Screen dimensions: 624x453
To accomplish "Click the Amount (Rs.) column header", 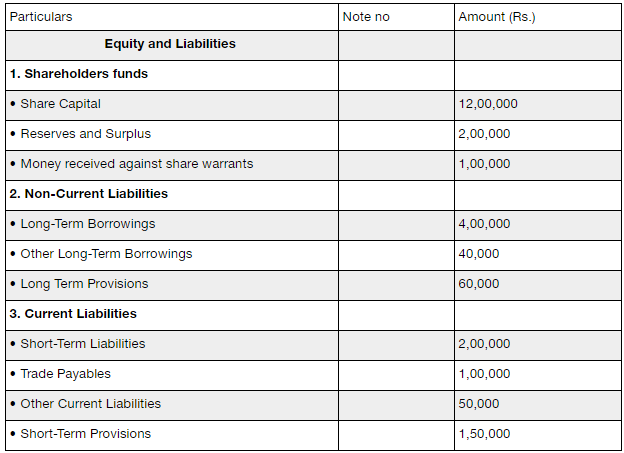I will click(x=496, y=17).
